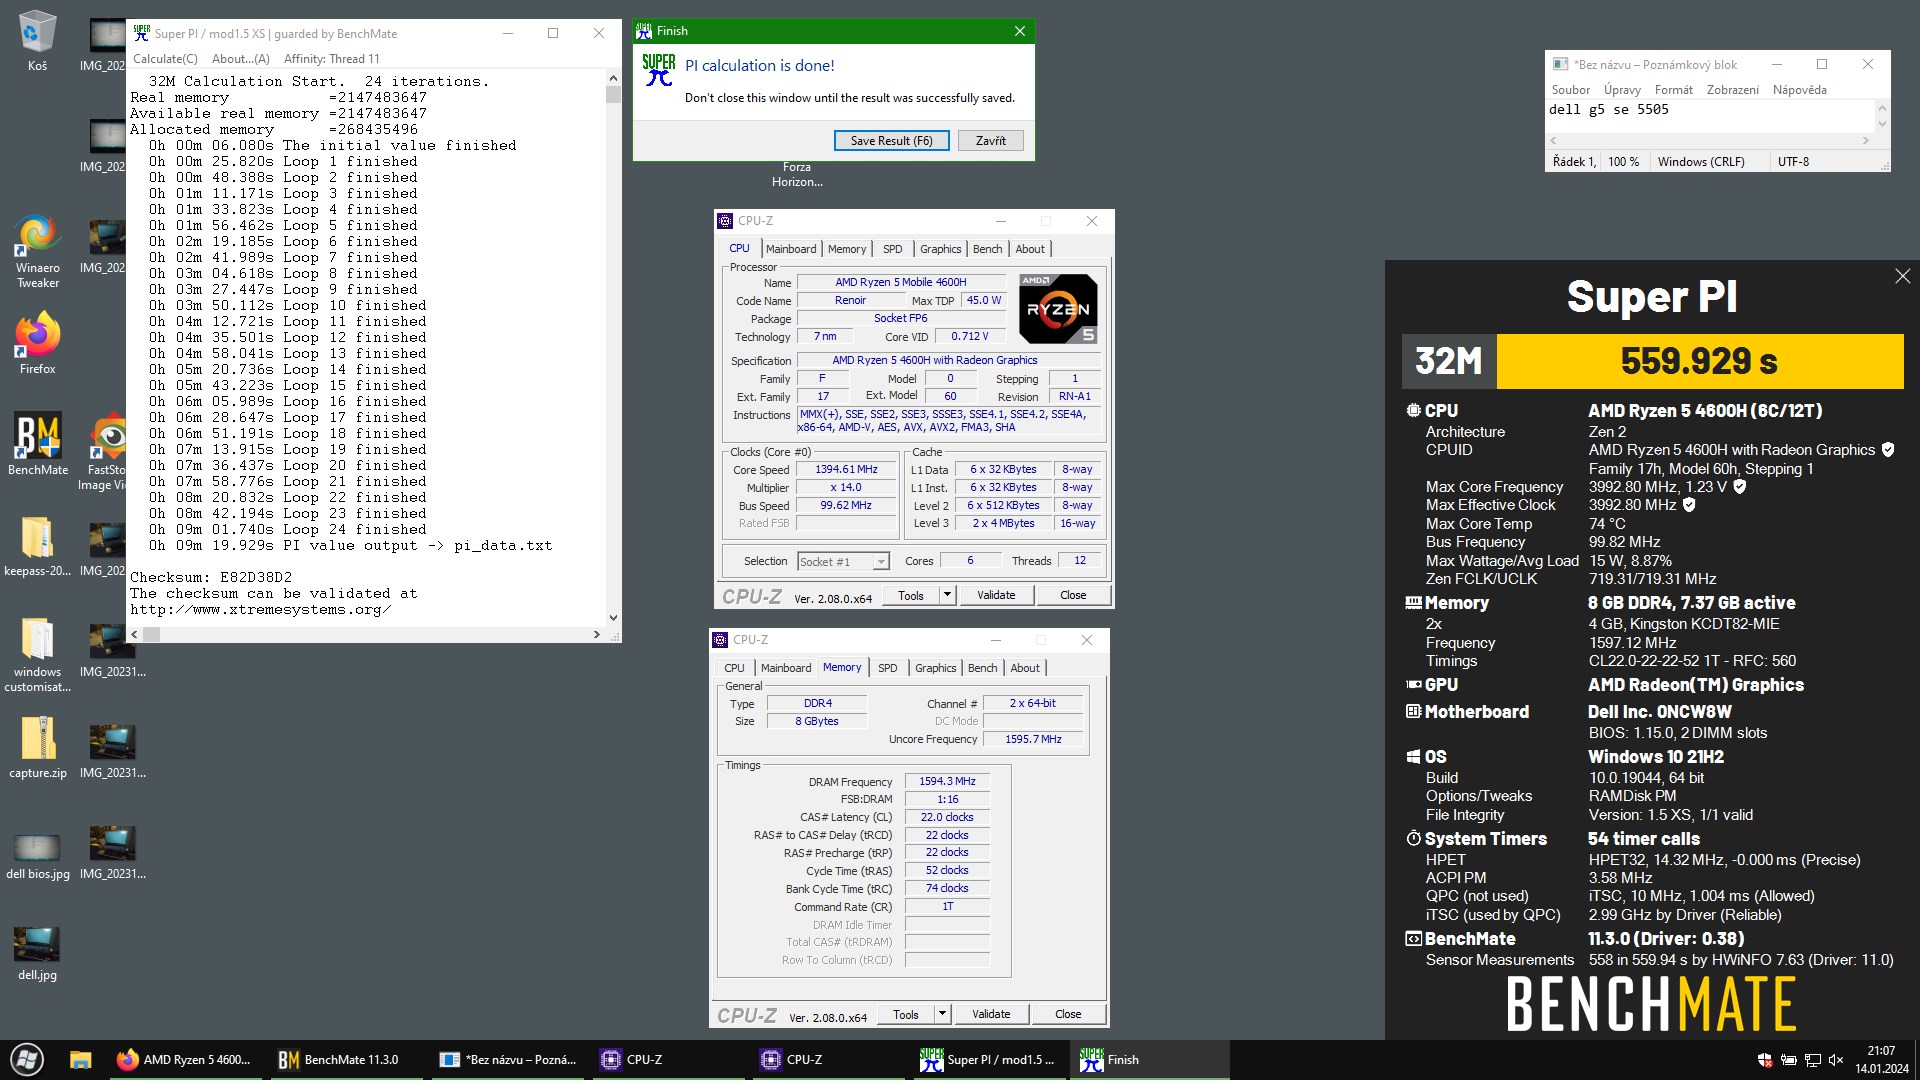Open dell.jpg image file
Viewport: 1920px width, 1080px height.
coord(37,954)
